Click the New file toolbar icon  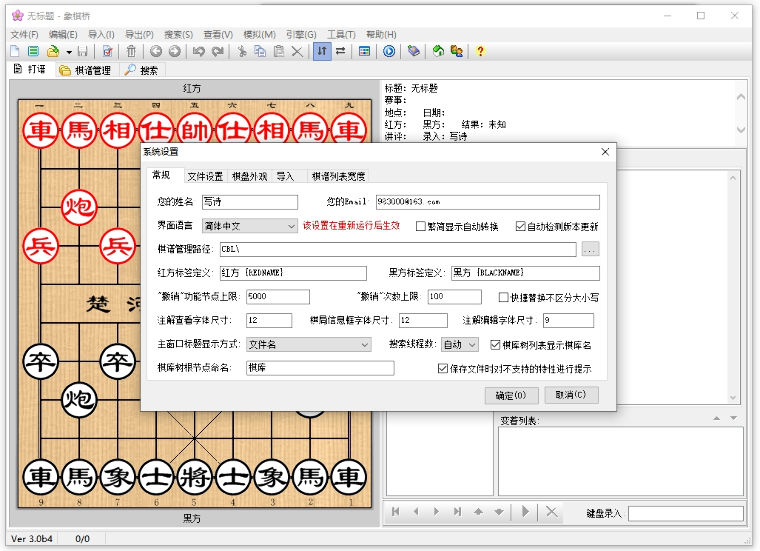(15, 51)
